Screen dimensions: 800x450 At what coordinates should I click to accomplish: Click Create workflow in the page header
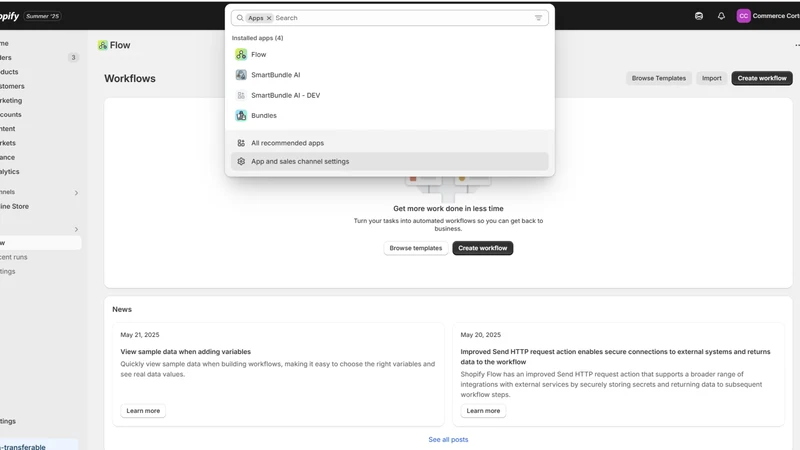[762, 78]
